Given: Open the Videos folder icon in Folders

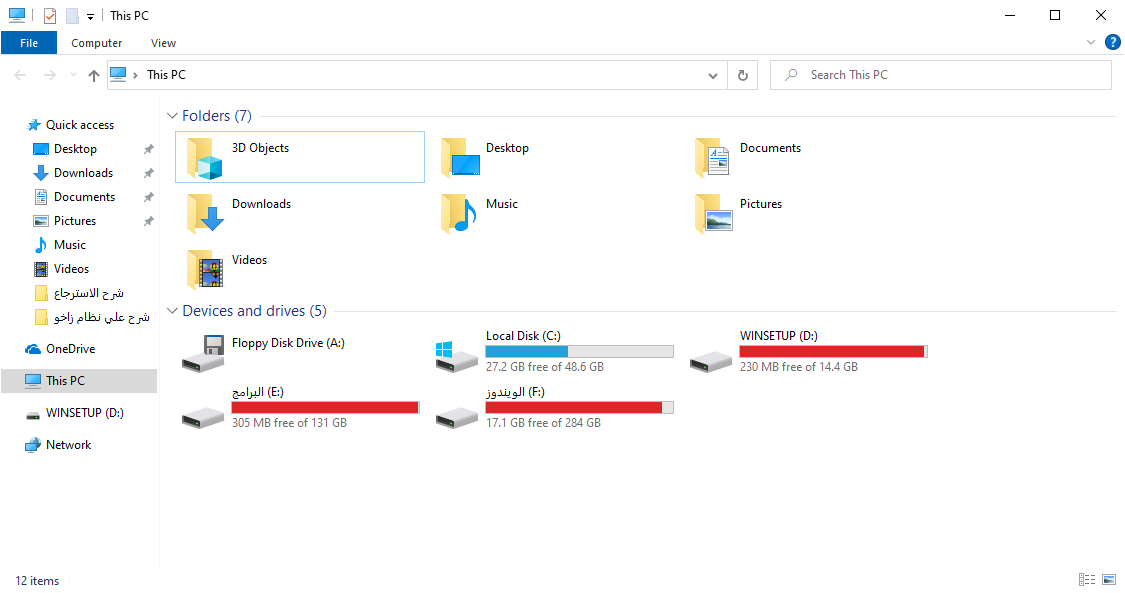Looking at the screenshot, I should pos(205,270).
